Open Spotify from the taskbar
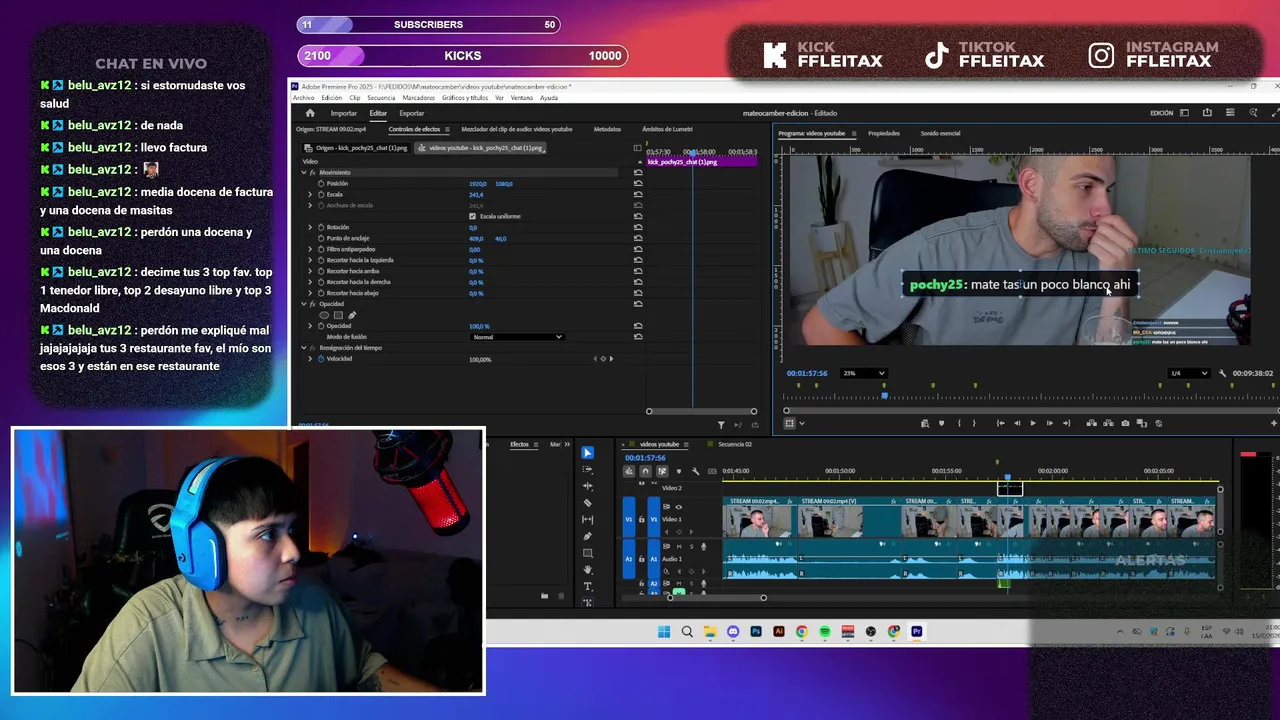Screen dimensions: 1280x720 tap(825, 632)
